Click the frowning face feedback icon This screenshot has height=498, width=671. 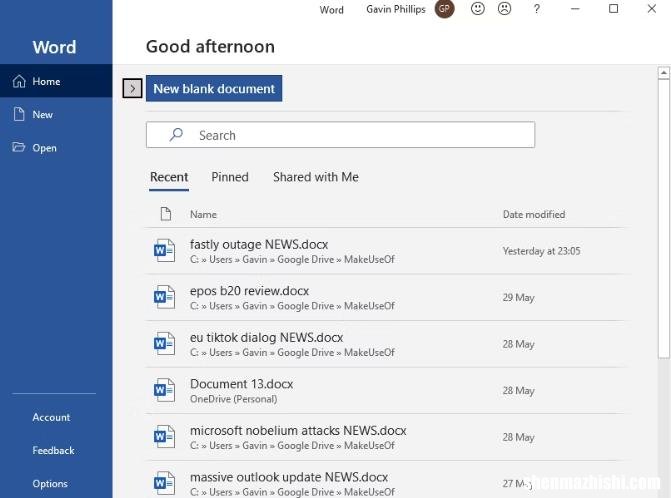[x=505, y=9]
